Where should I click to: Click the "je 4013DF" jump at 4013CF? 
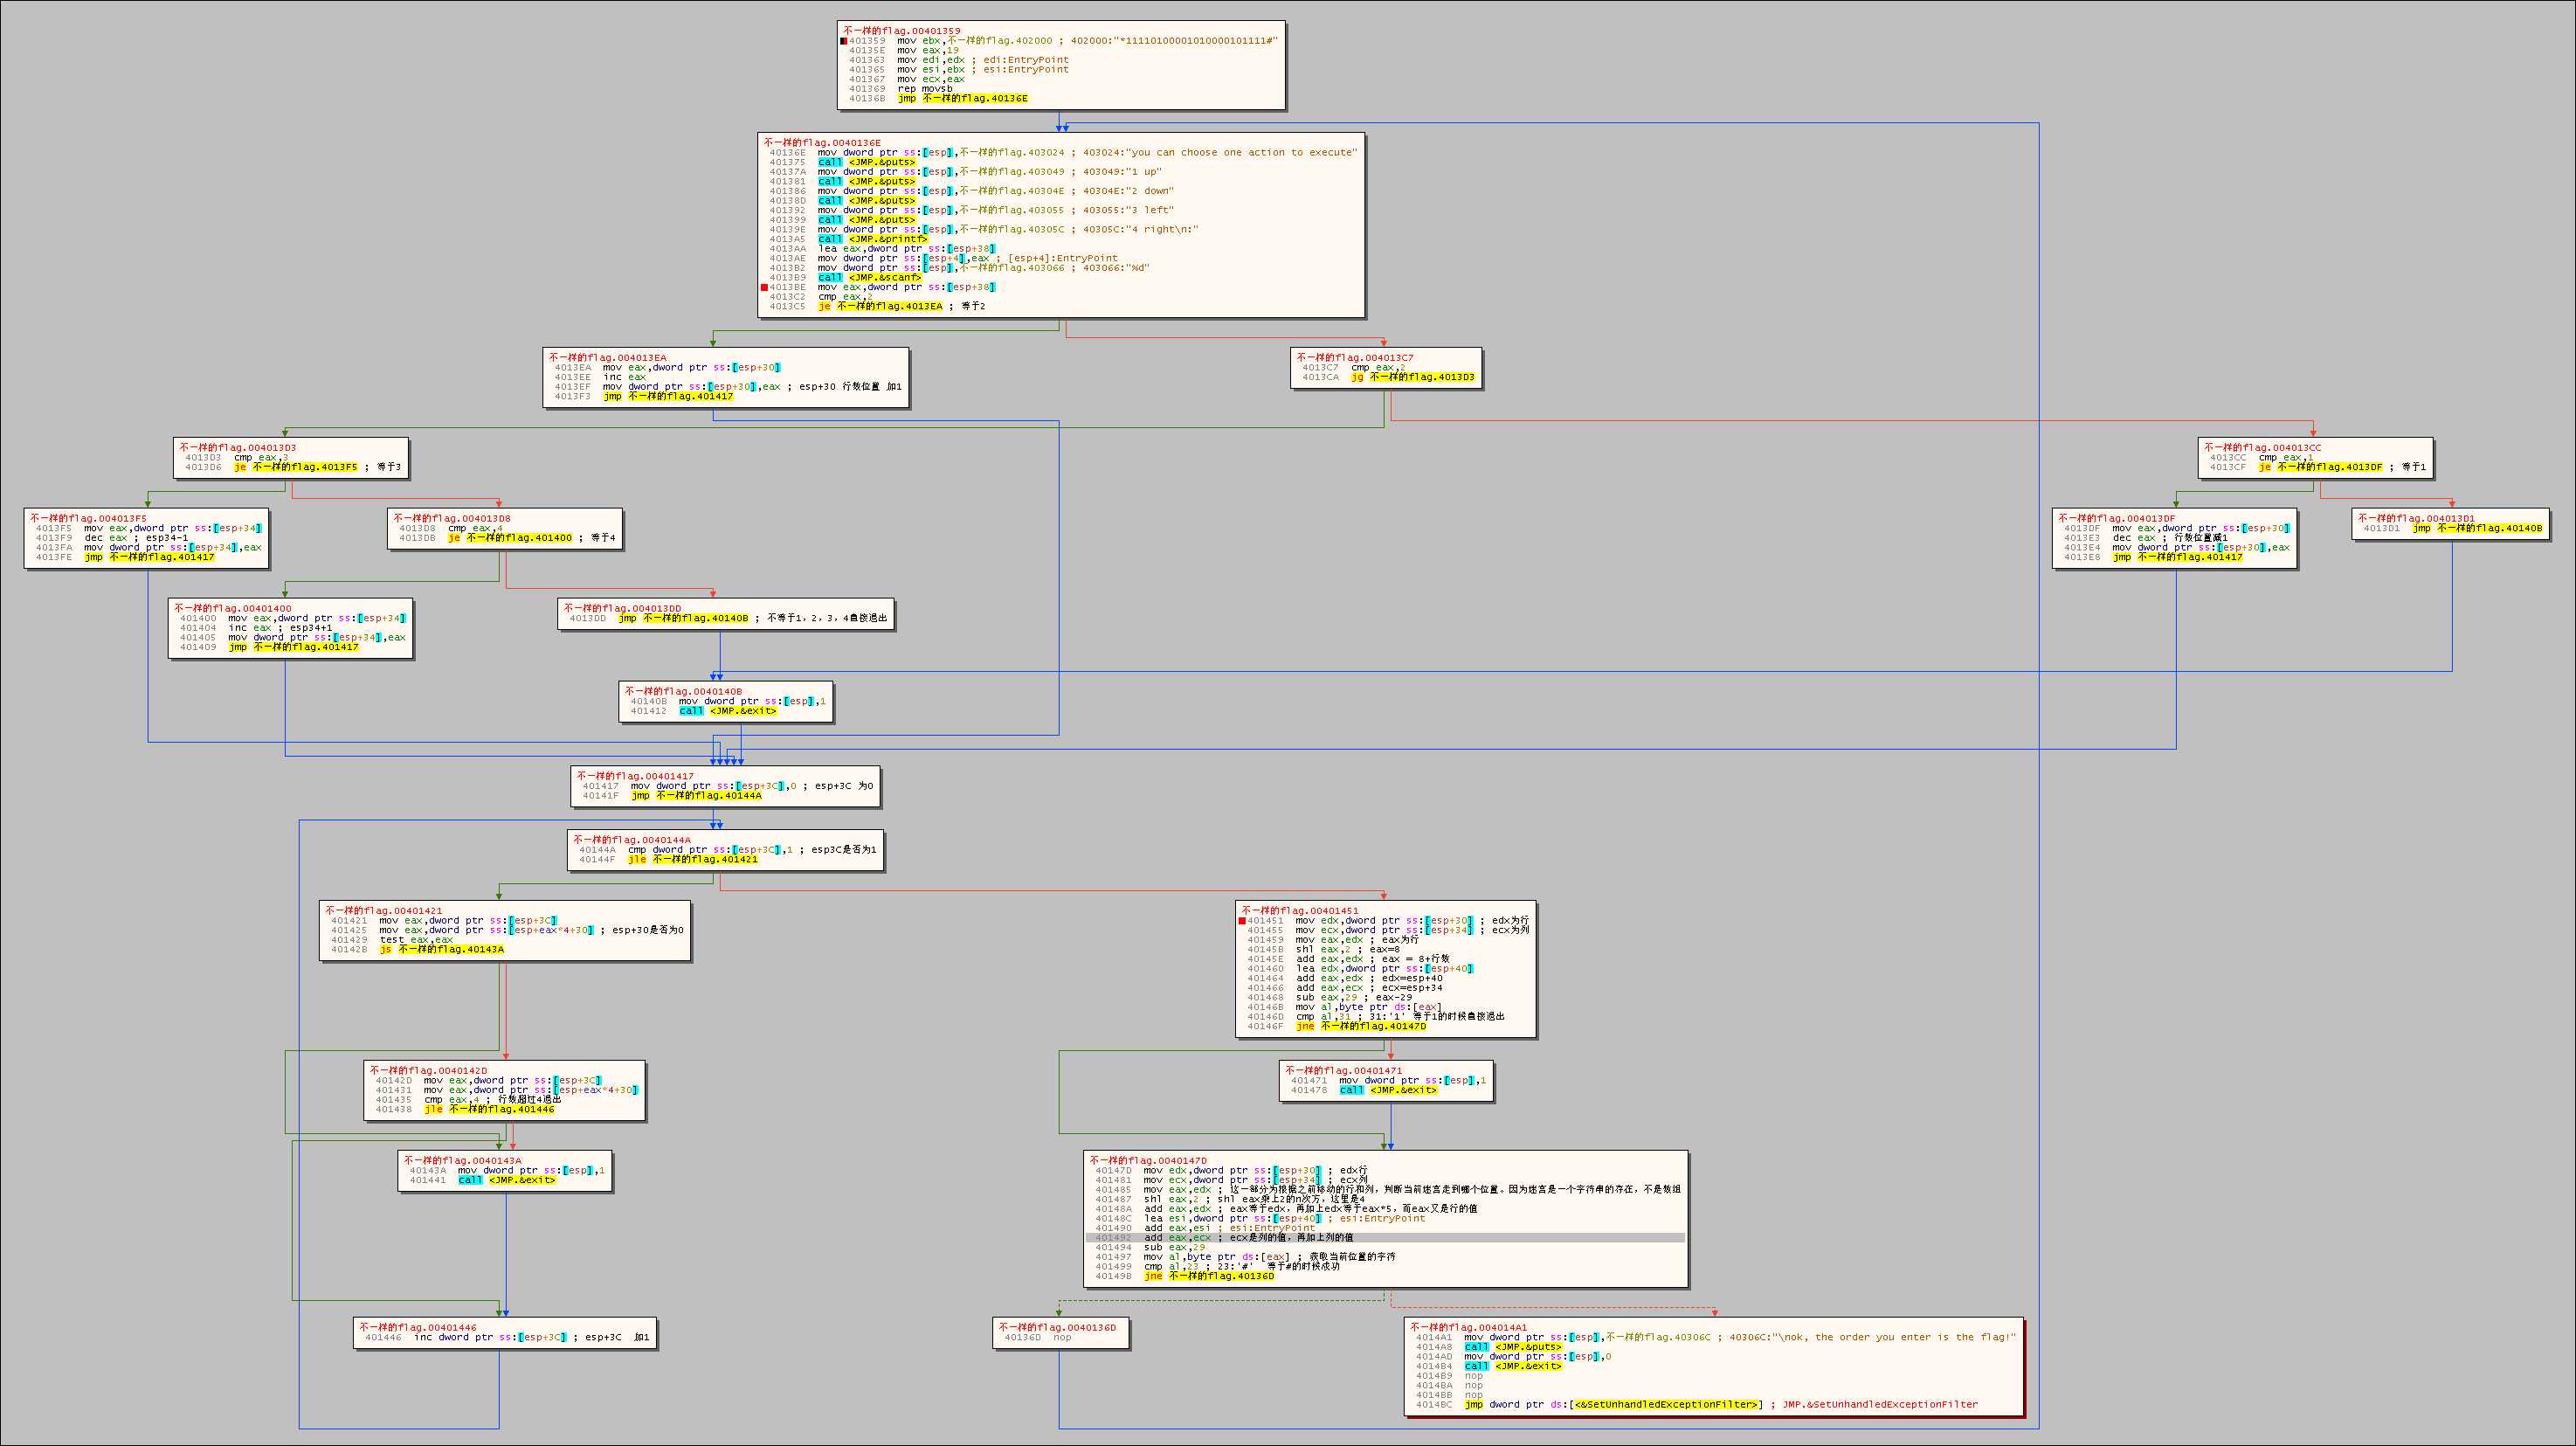(x=2320, y=467)
